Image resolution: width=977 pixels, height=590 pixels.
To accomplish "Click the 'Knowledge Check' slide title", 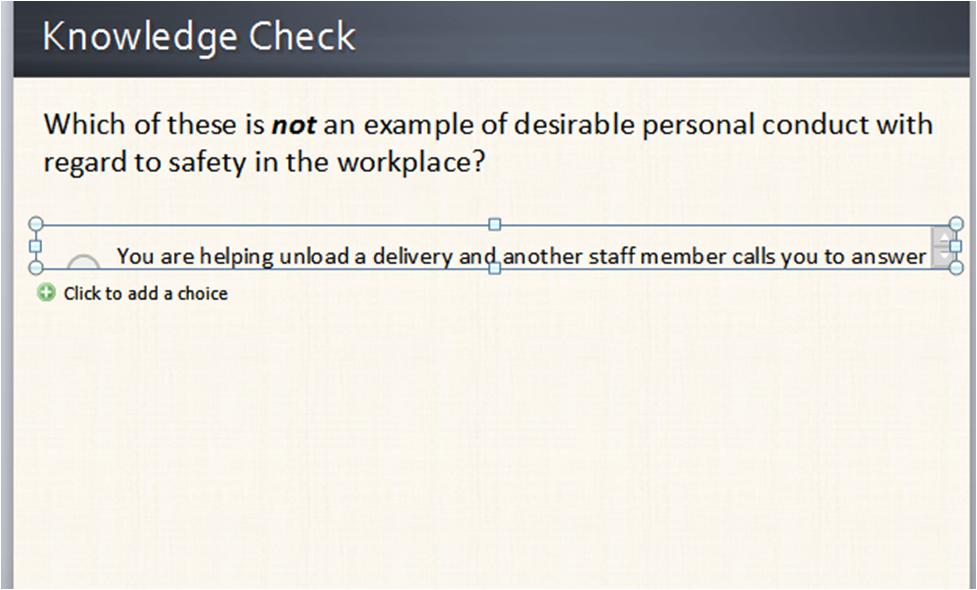I will 199,36.
